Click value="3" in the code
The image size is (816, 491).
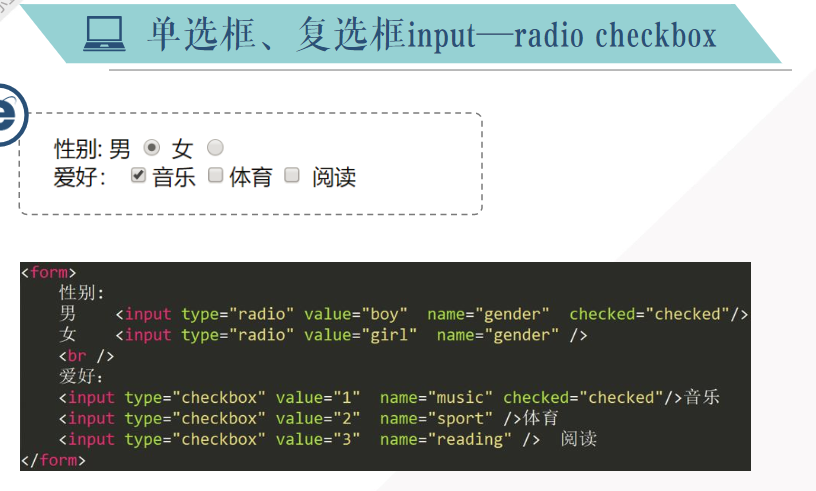(x=317, y=439)
